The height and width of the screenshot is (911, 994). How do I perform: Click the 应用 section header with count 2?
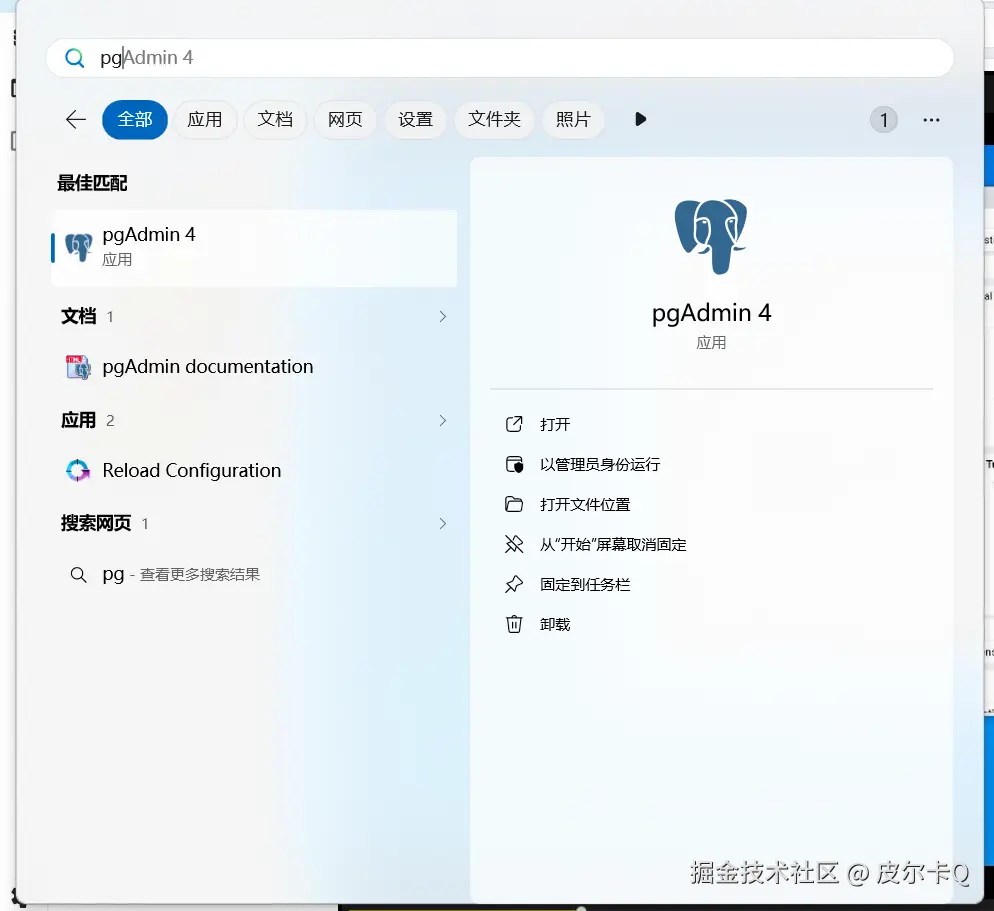pyautogui.click(x=87, y=420)
